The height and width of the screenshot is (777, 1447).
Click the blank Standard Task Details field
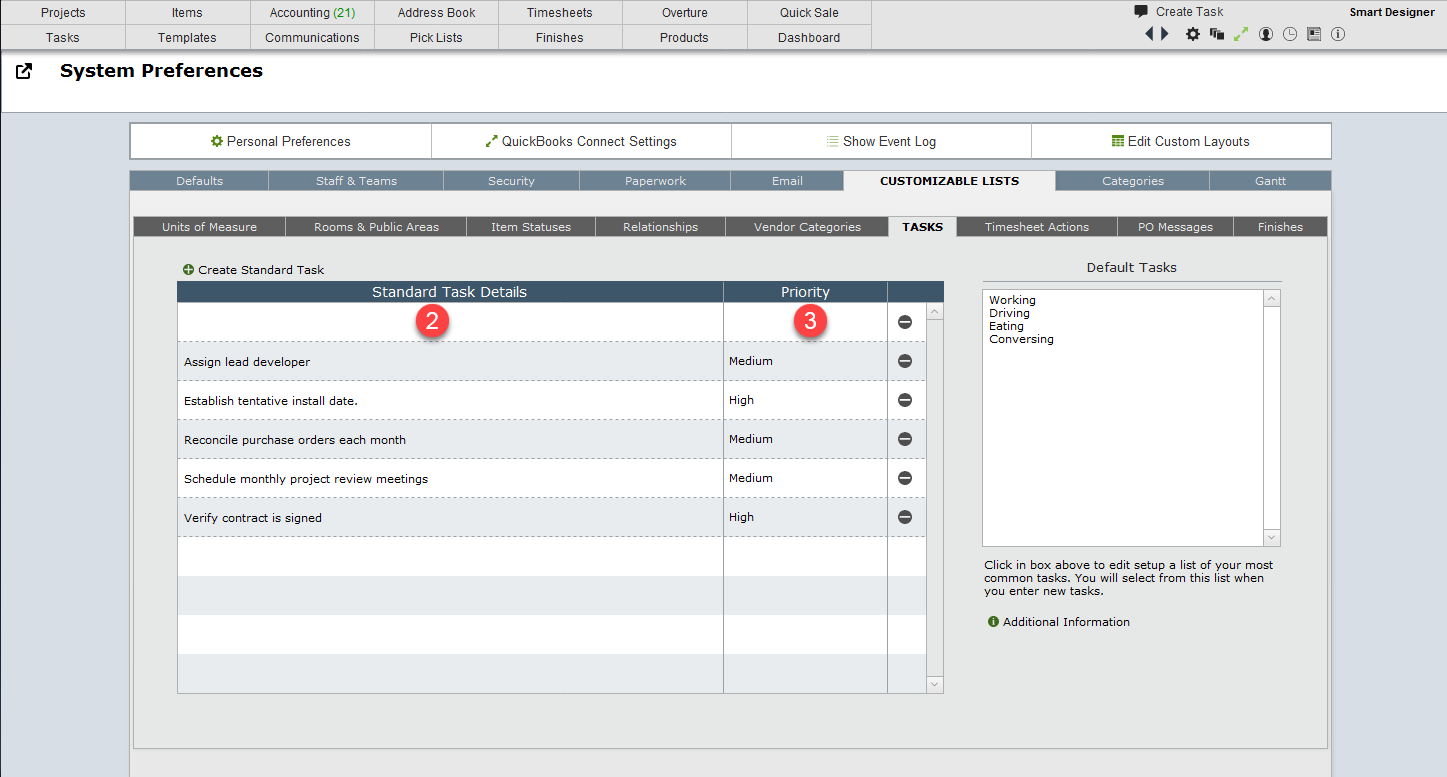coord(450,322)
